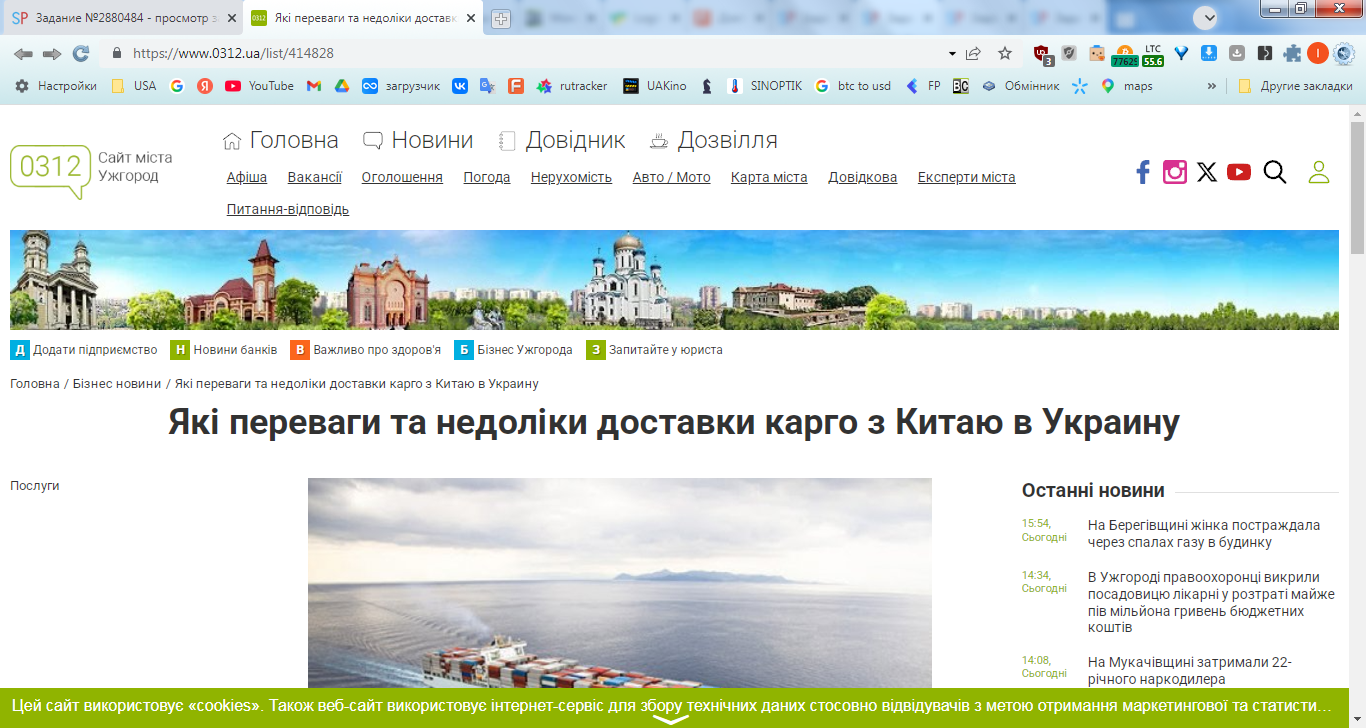This screenshot has height=728, width=1366.
Task: Open the rutracker bookmark
Action: 572,86
